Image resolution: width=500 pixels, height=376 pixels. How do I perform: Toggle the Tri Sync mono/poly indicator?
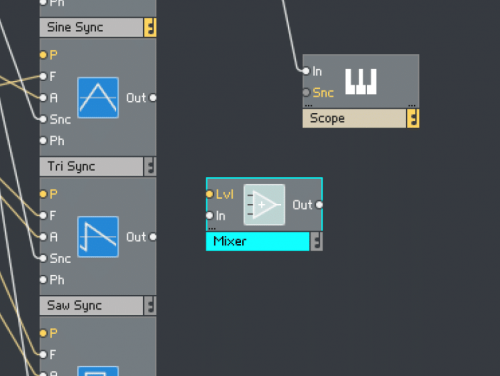point(150,166)
